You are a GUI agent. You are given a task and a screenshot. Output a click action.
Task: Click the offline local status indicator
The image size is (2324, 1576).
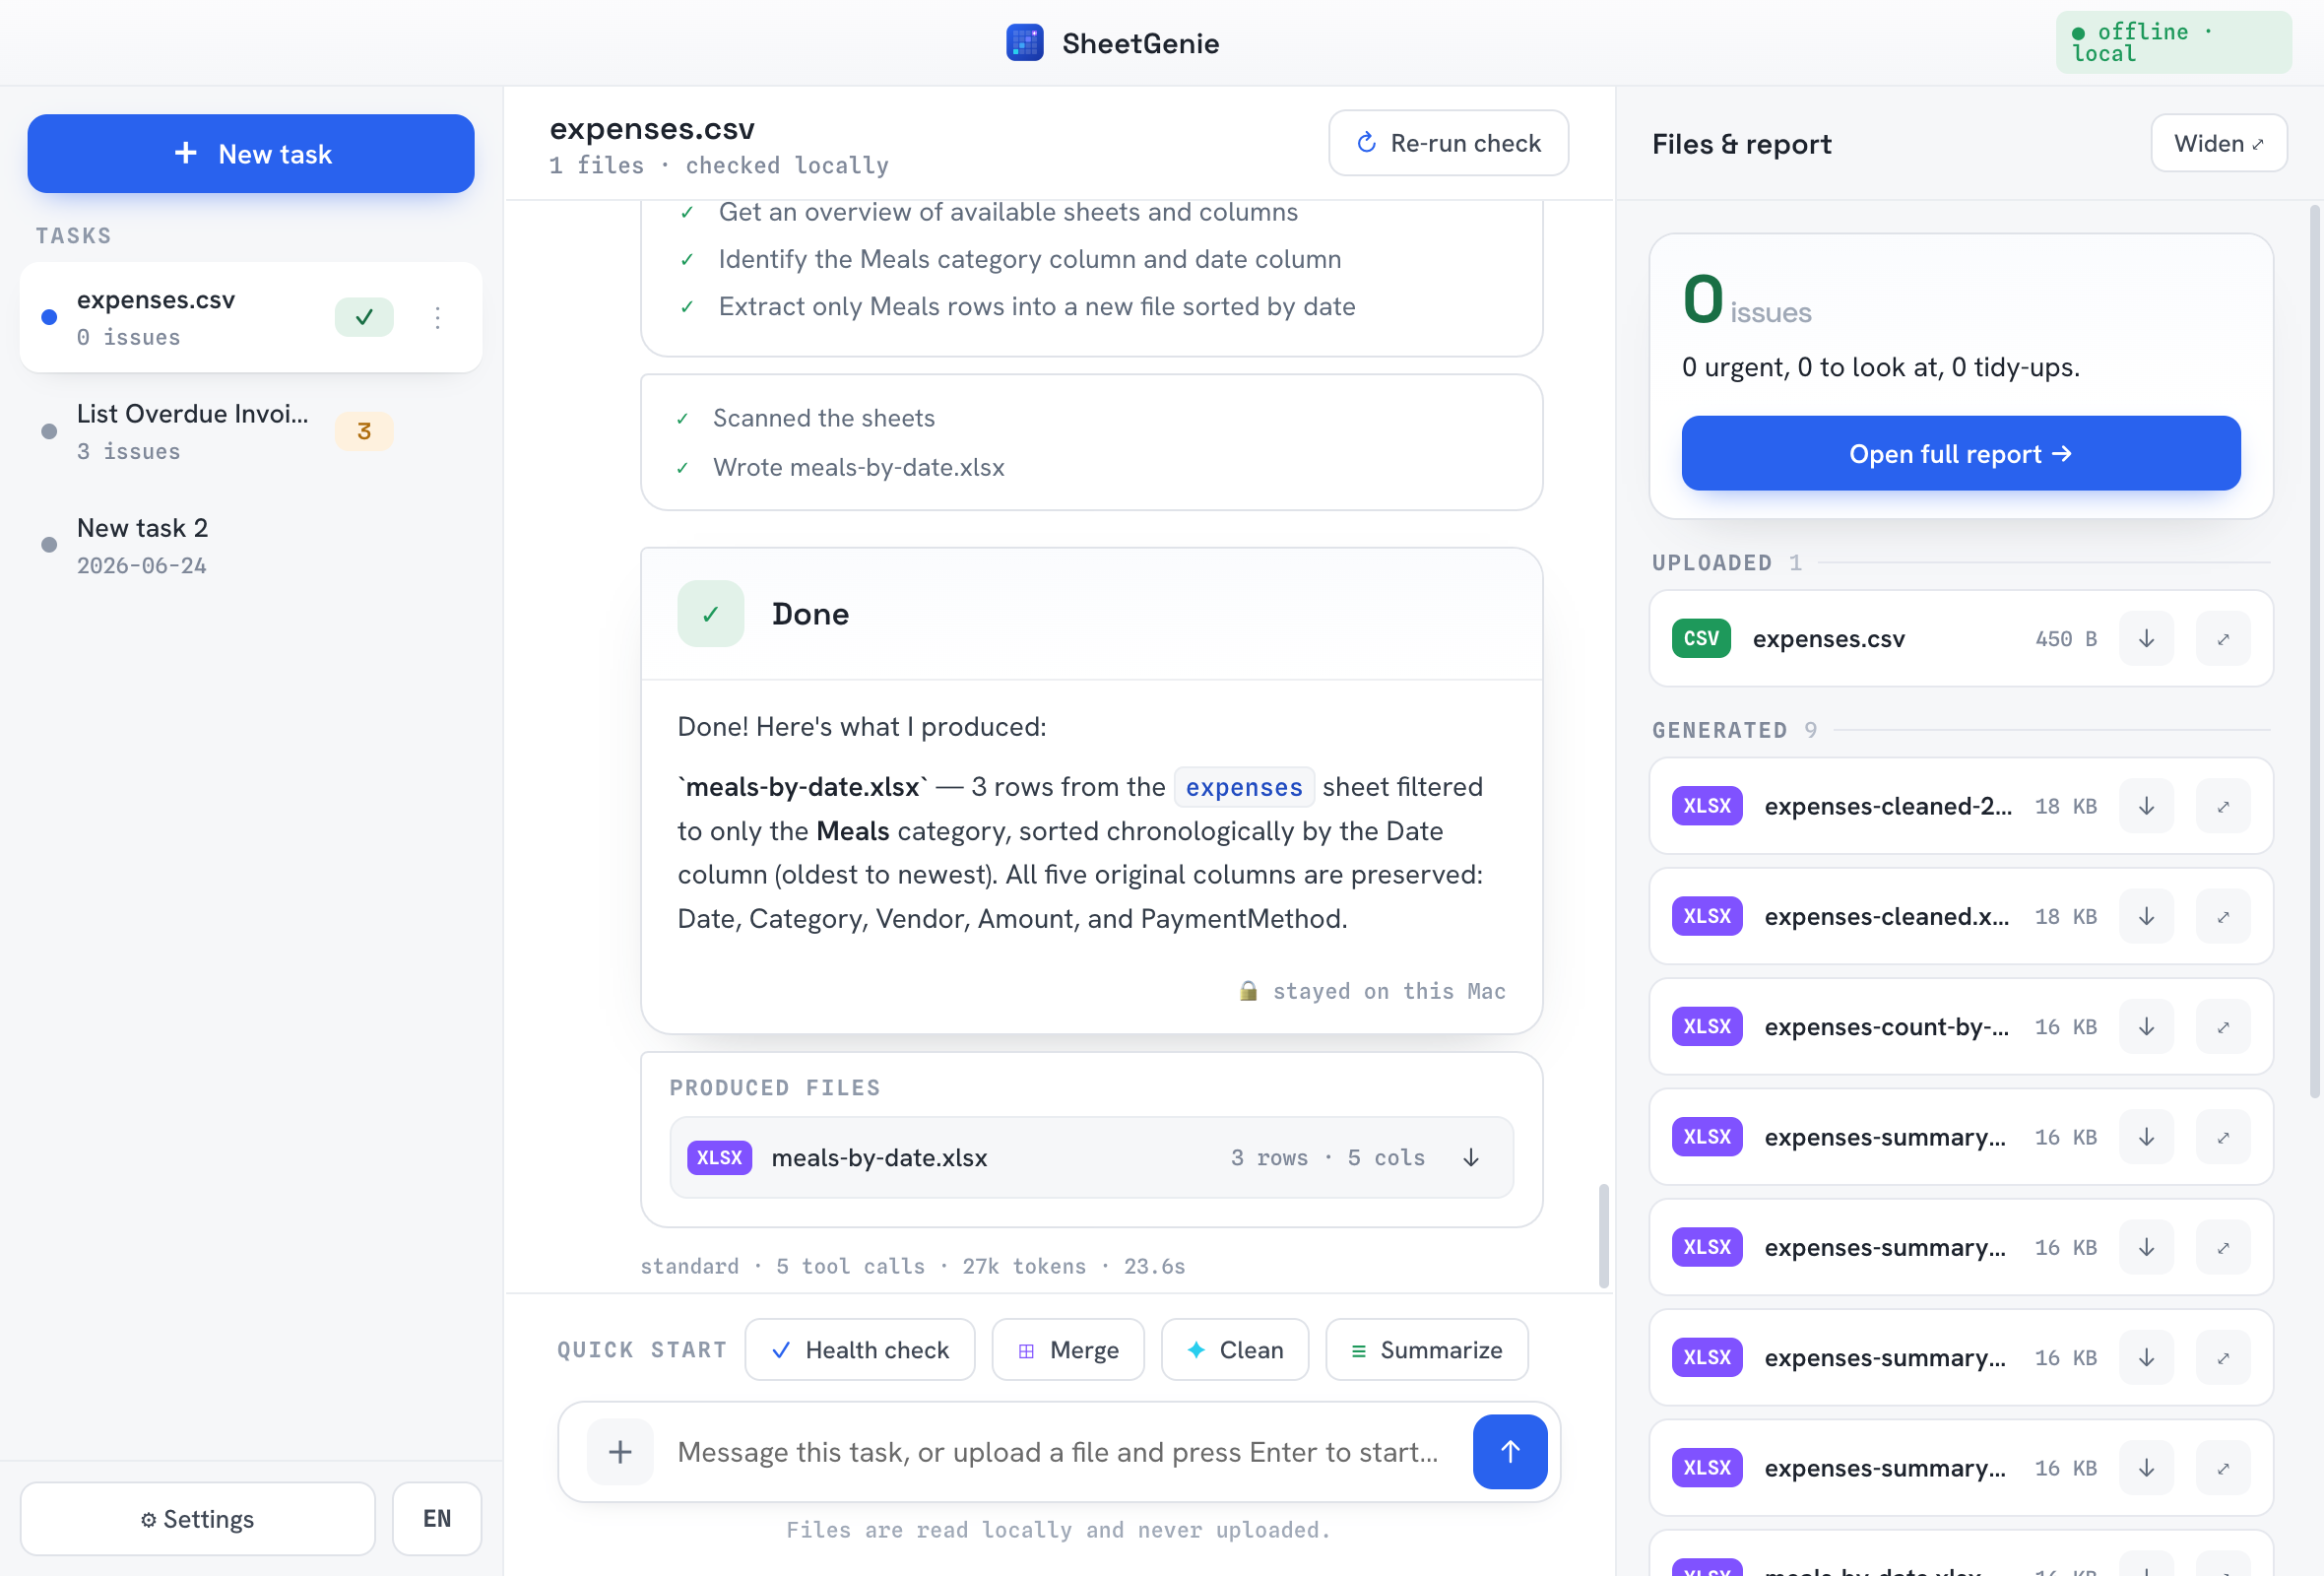tap(2173, 42)
